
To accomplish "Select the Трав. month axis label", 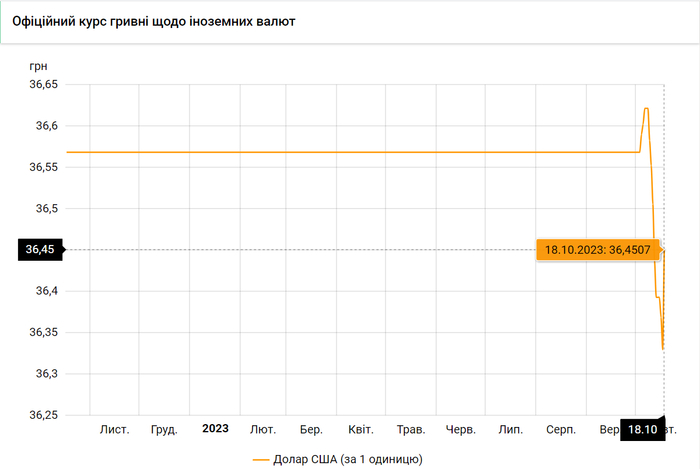I will click(x=411, y=429).
